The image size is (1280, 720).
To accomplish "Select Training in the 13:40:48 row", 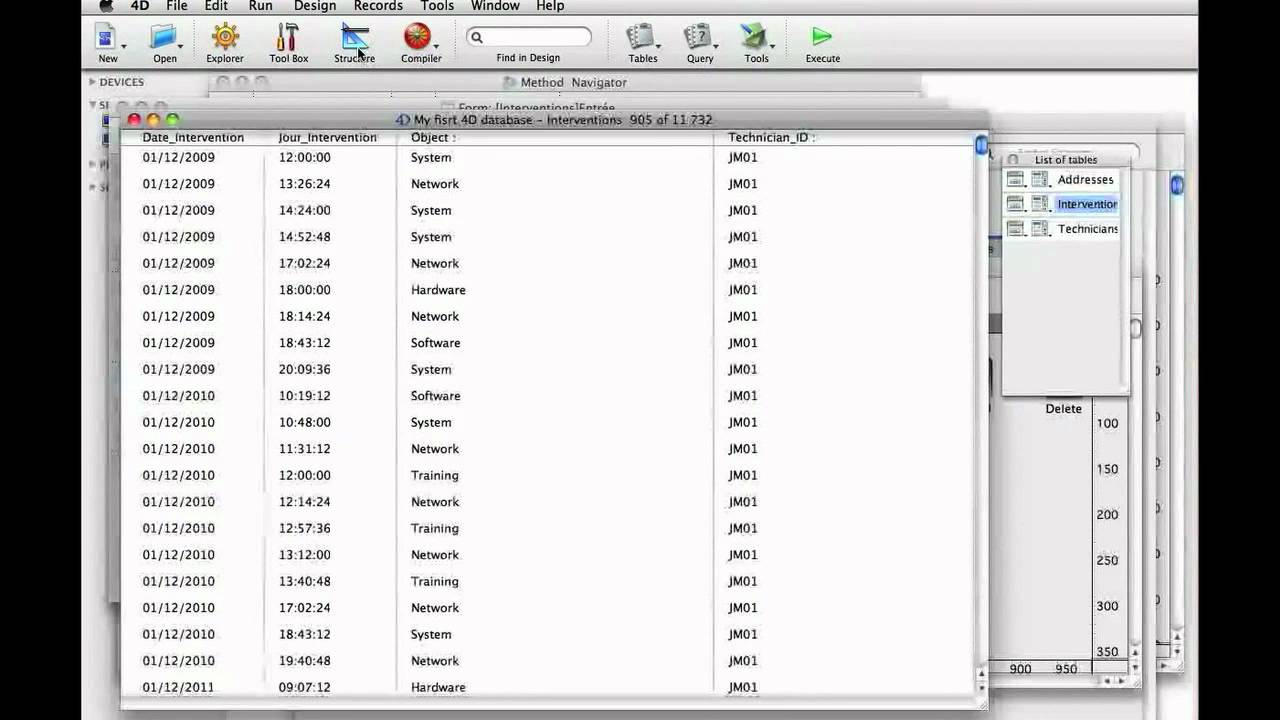I will pos(434,581).
